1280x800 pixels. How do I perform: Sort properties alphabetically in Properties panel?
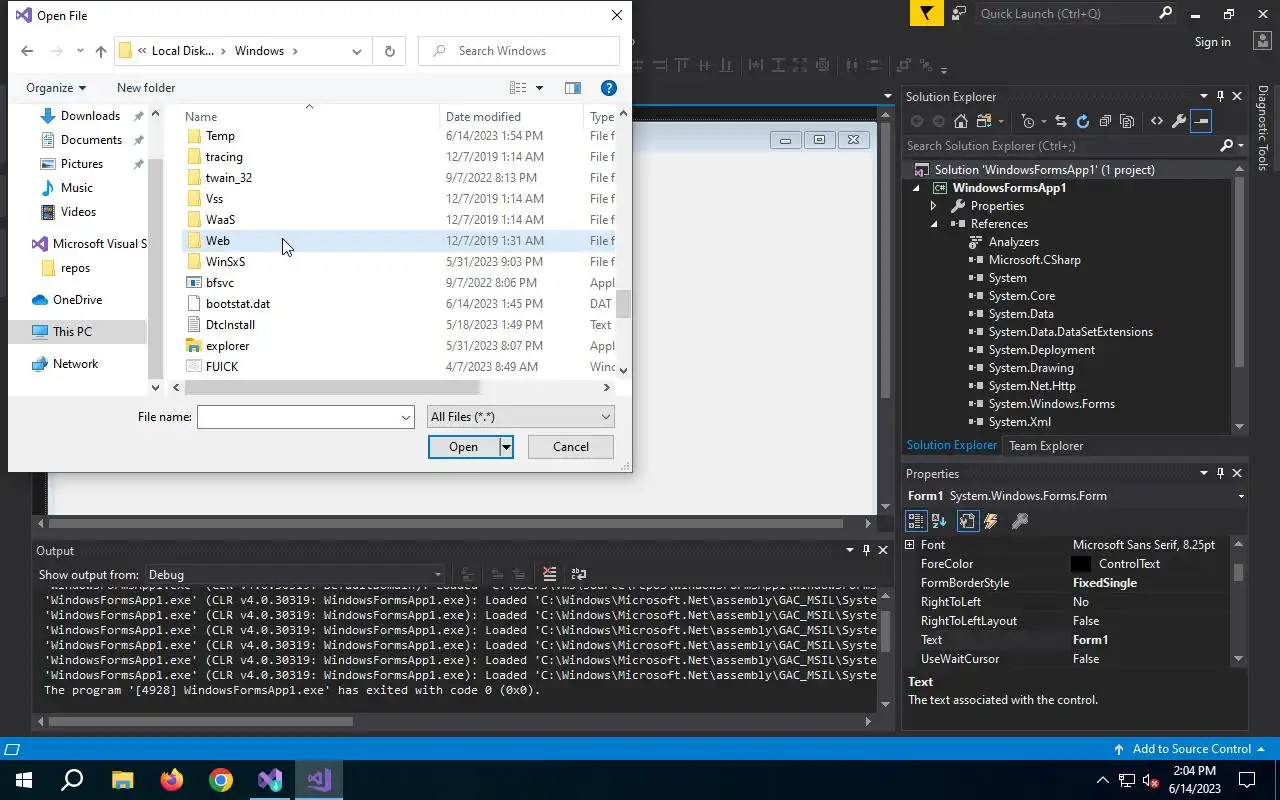click(939, 521)
